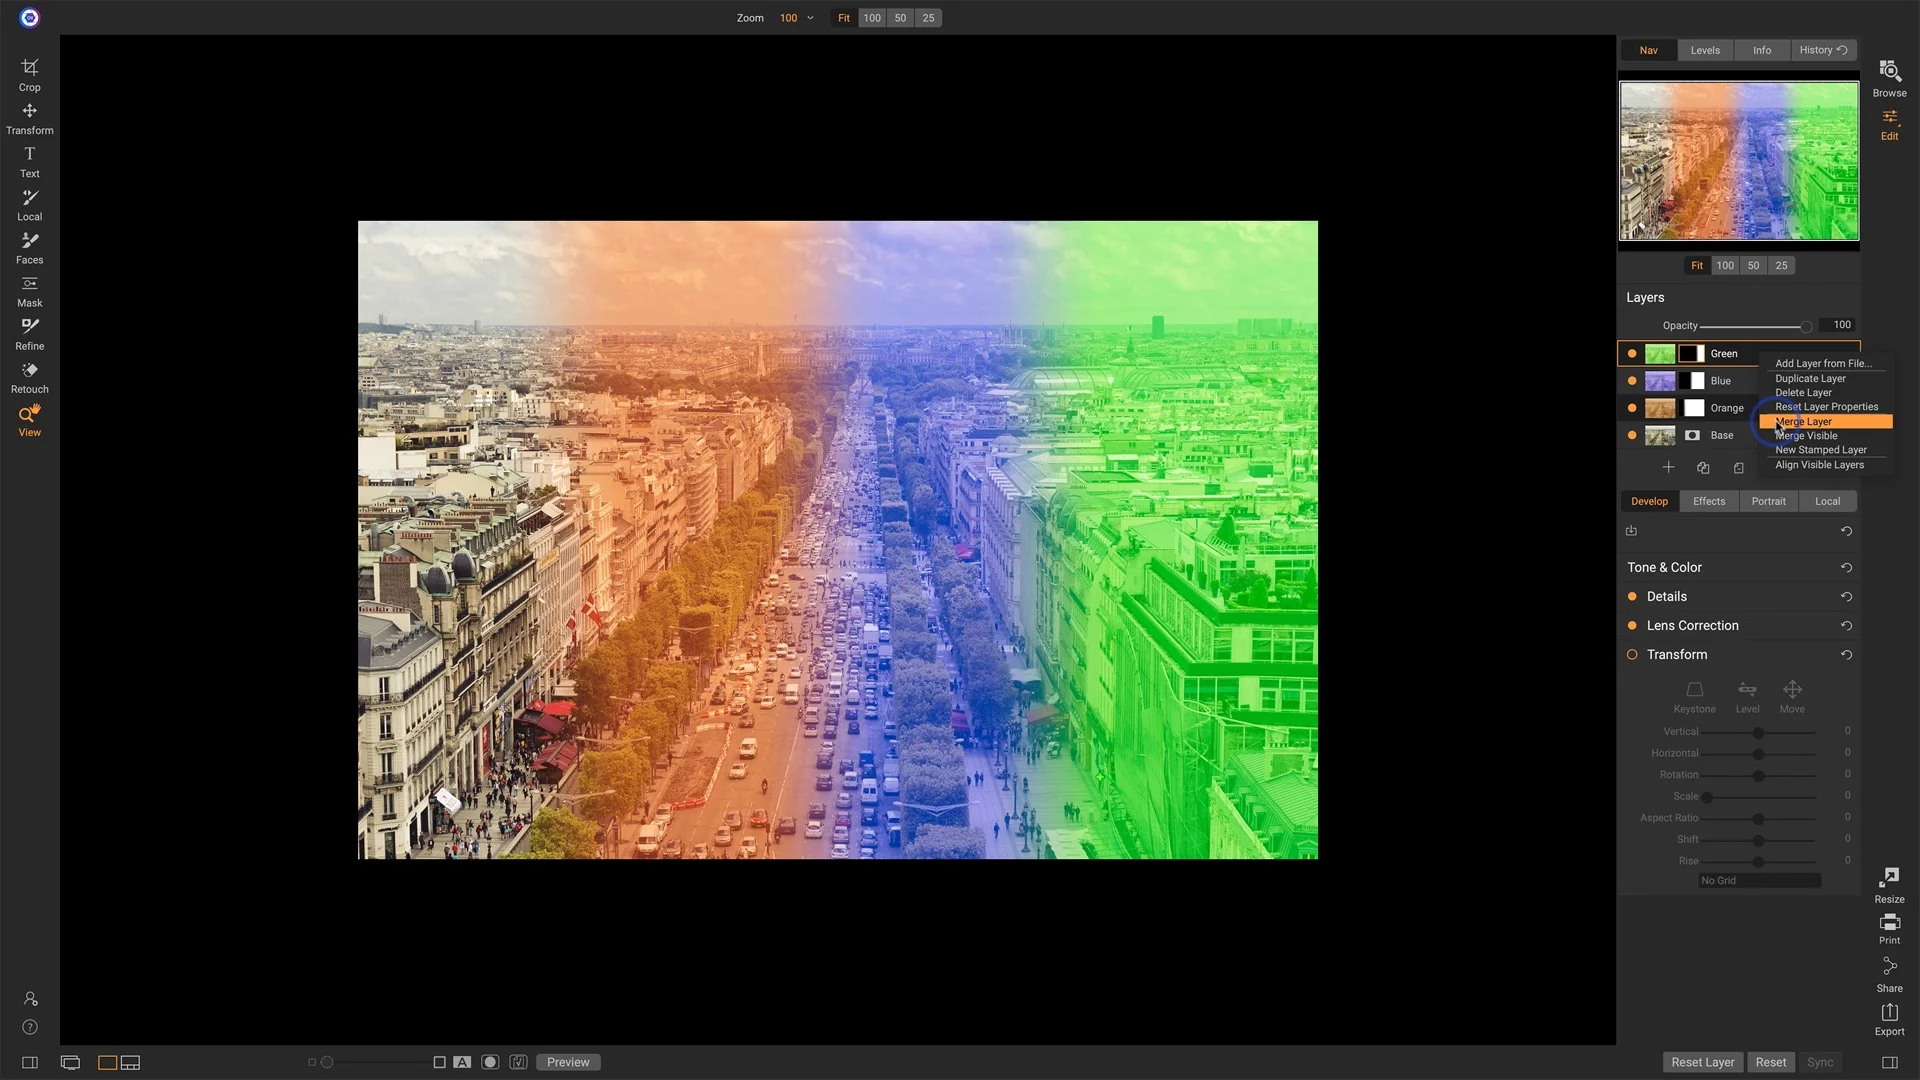Toggle visibility of the Base layer
This screenshot has width=1920, height=1080.
(x=1632, y=435)
